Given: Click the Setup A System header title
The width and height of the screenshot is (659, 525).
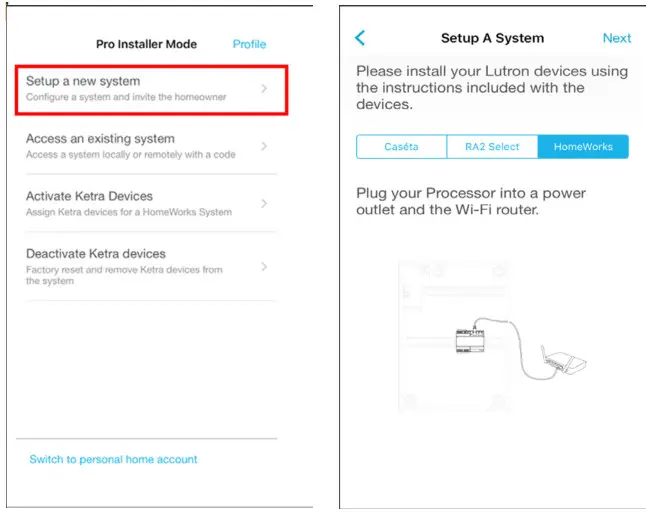Looking at the screenshot, I should [492, 38].
